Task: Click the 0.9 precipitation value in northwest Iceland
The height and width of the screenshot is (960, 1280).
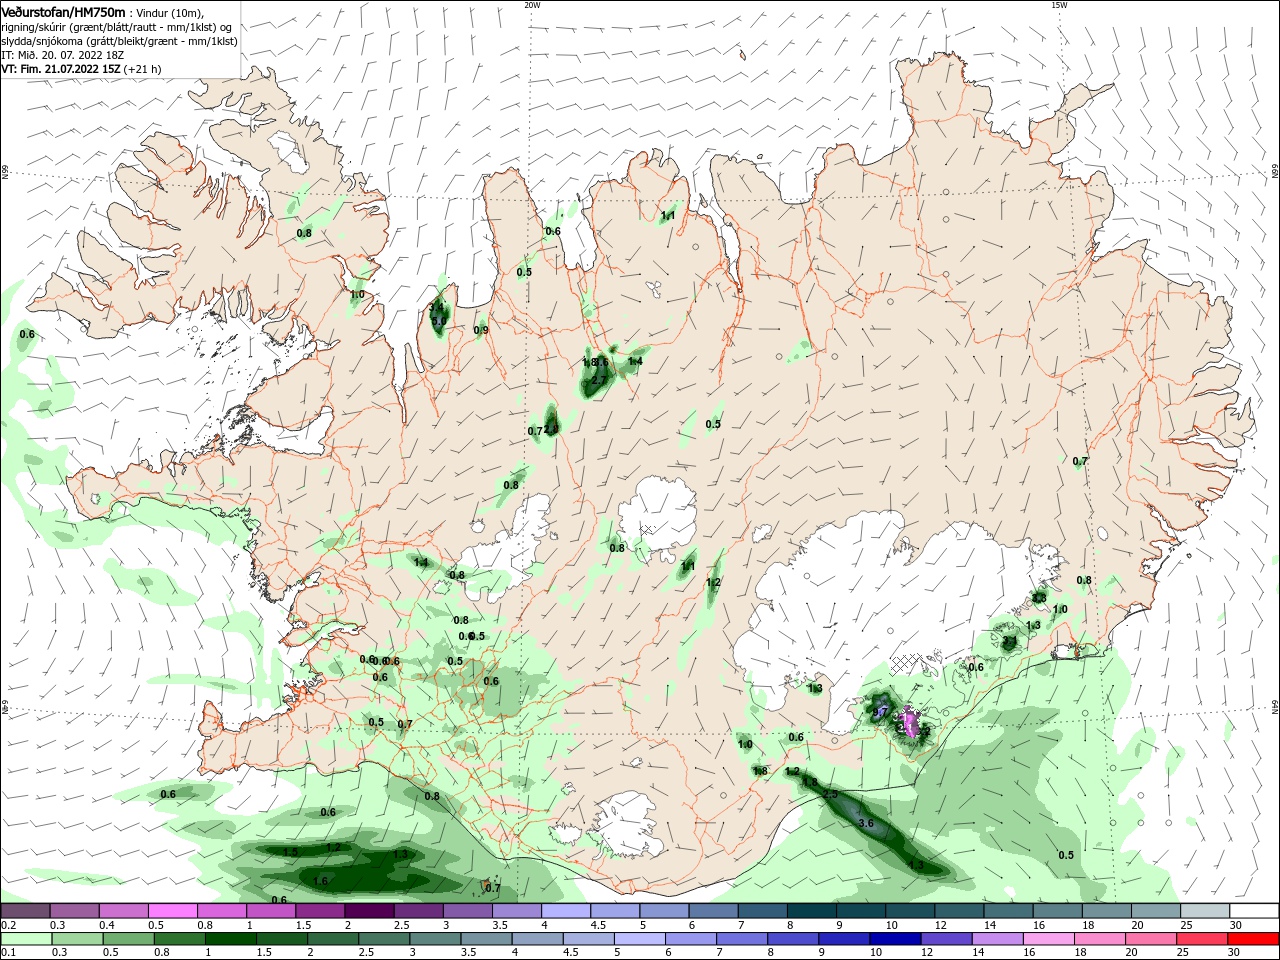Action: 481,330
